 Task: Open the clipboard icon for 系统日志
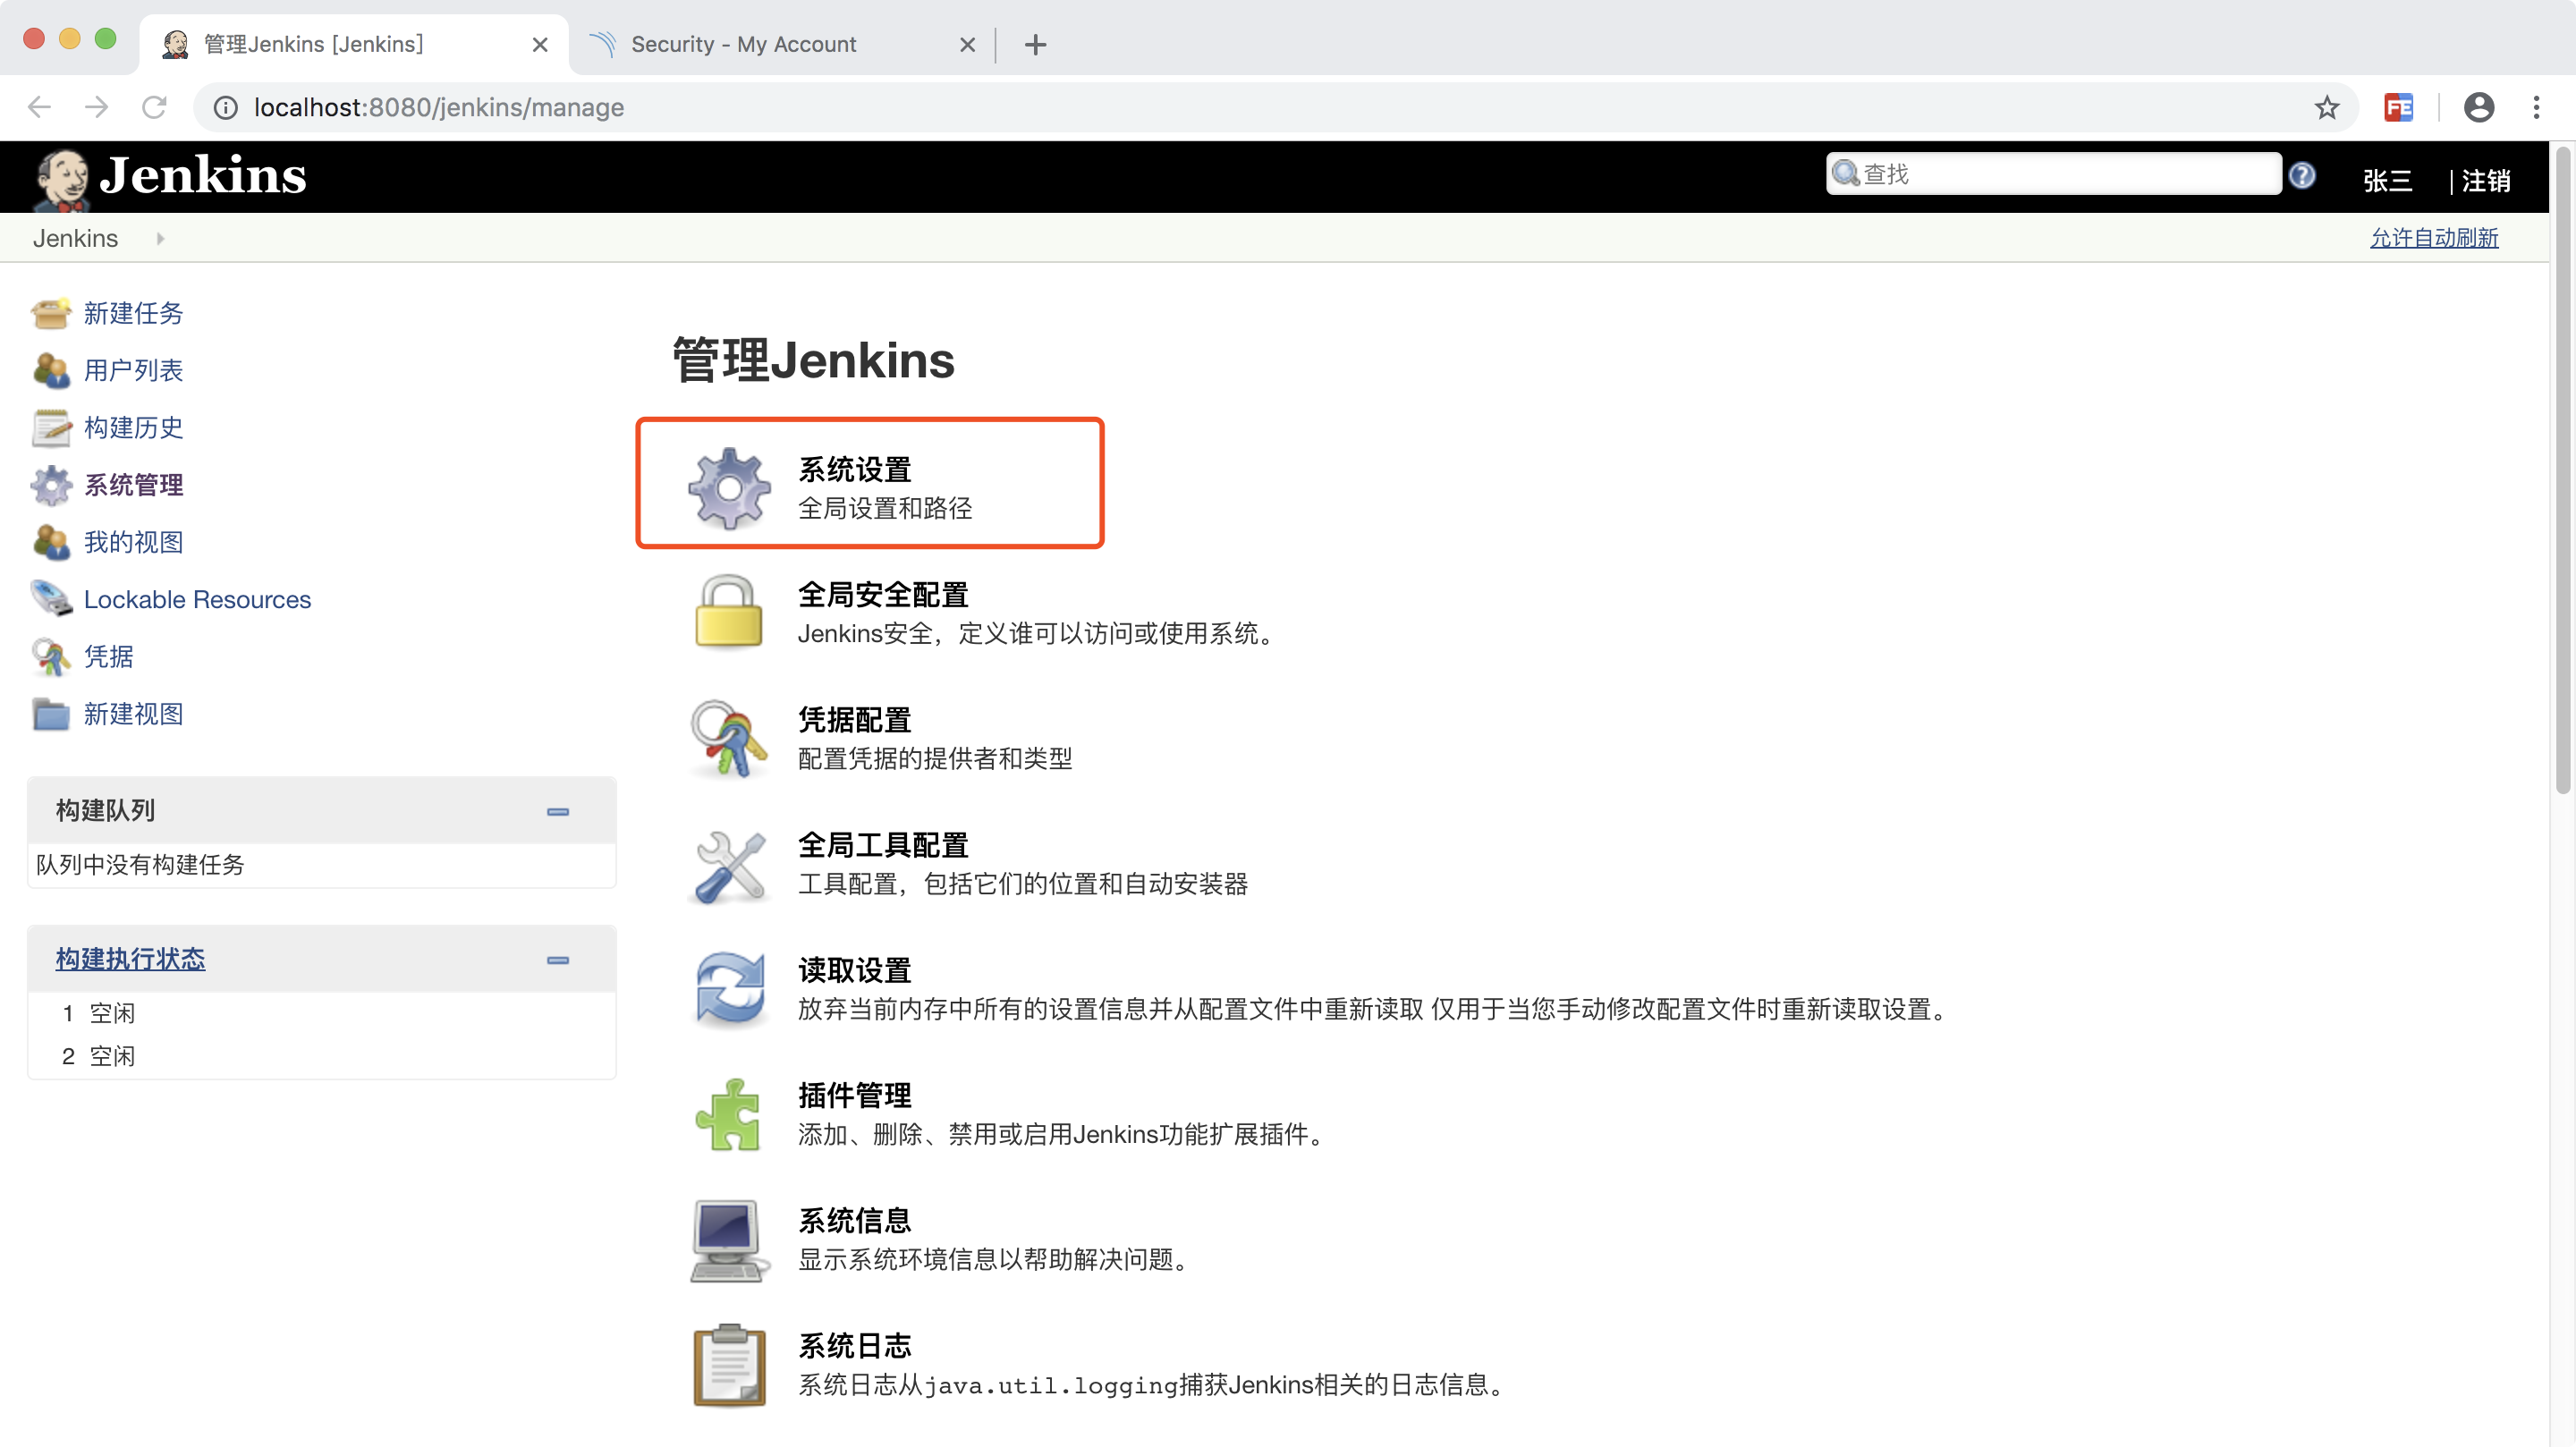729,1365
